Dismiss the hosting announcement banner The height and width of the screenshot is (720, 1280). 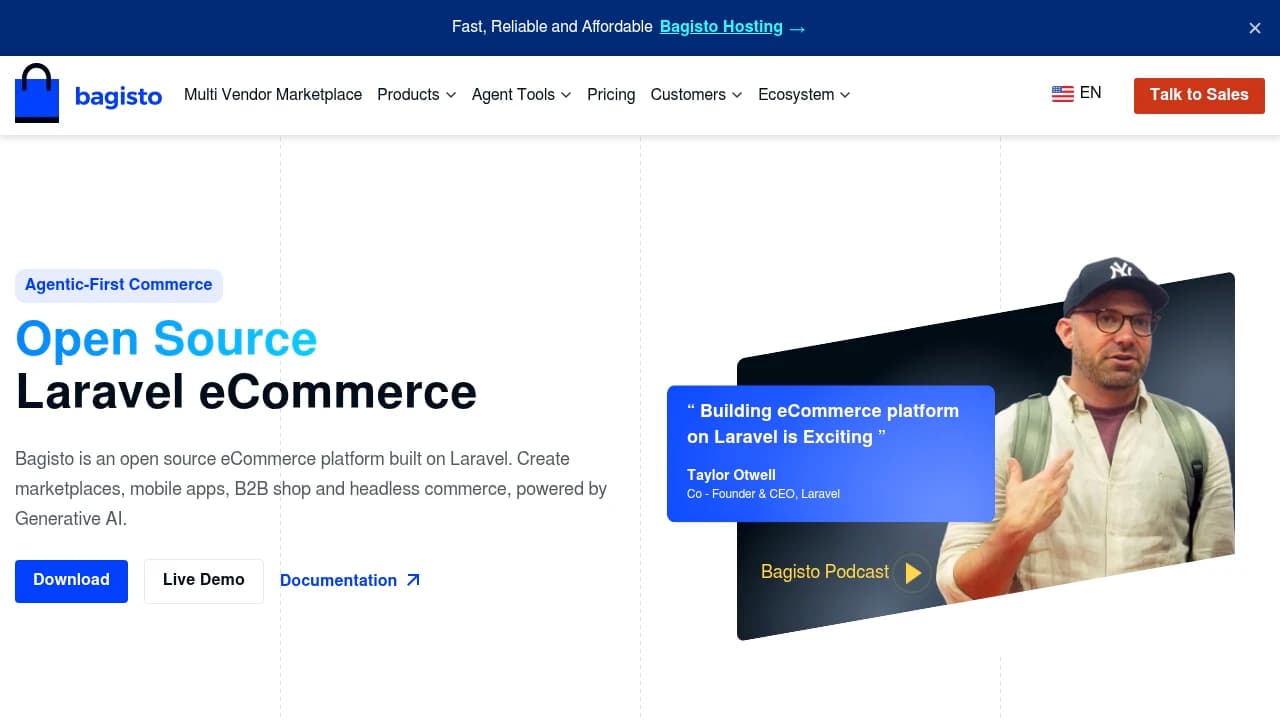pos(1255,28)
